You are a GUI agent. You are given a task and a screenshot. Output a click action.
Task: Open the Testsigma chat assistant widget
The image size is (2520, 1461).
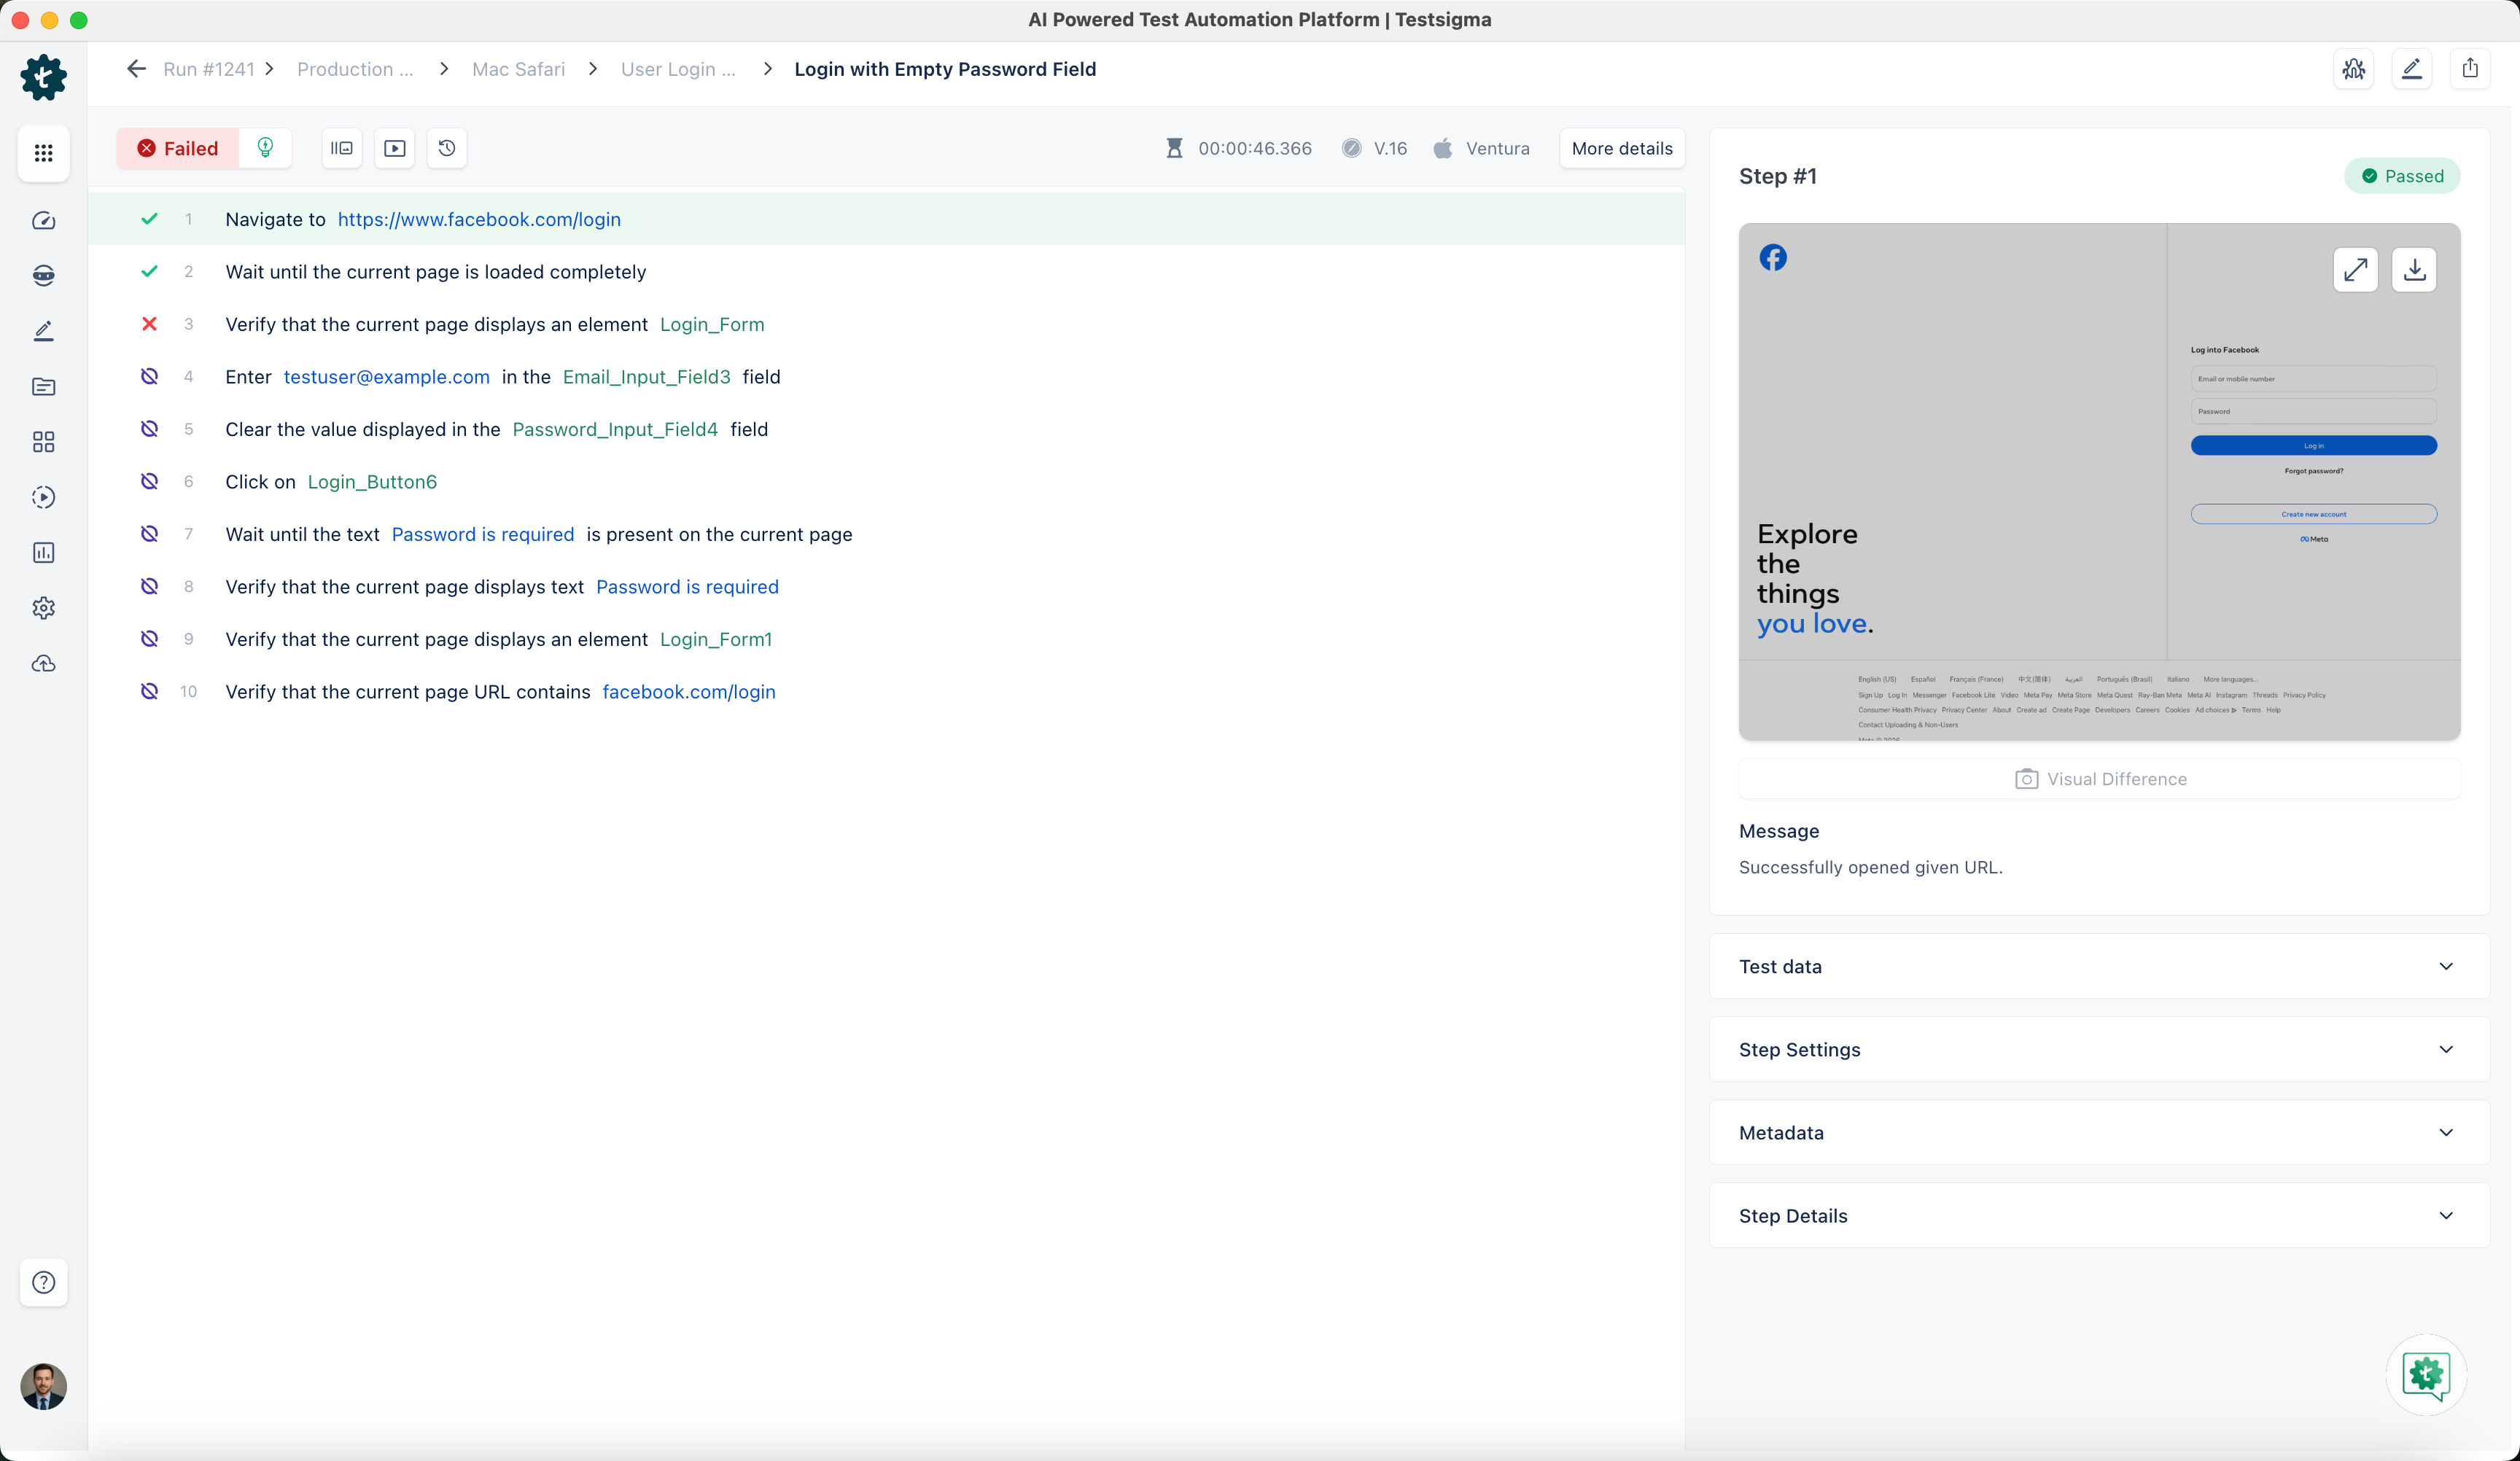(x=2426, y=1375)
